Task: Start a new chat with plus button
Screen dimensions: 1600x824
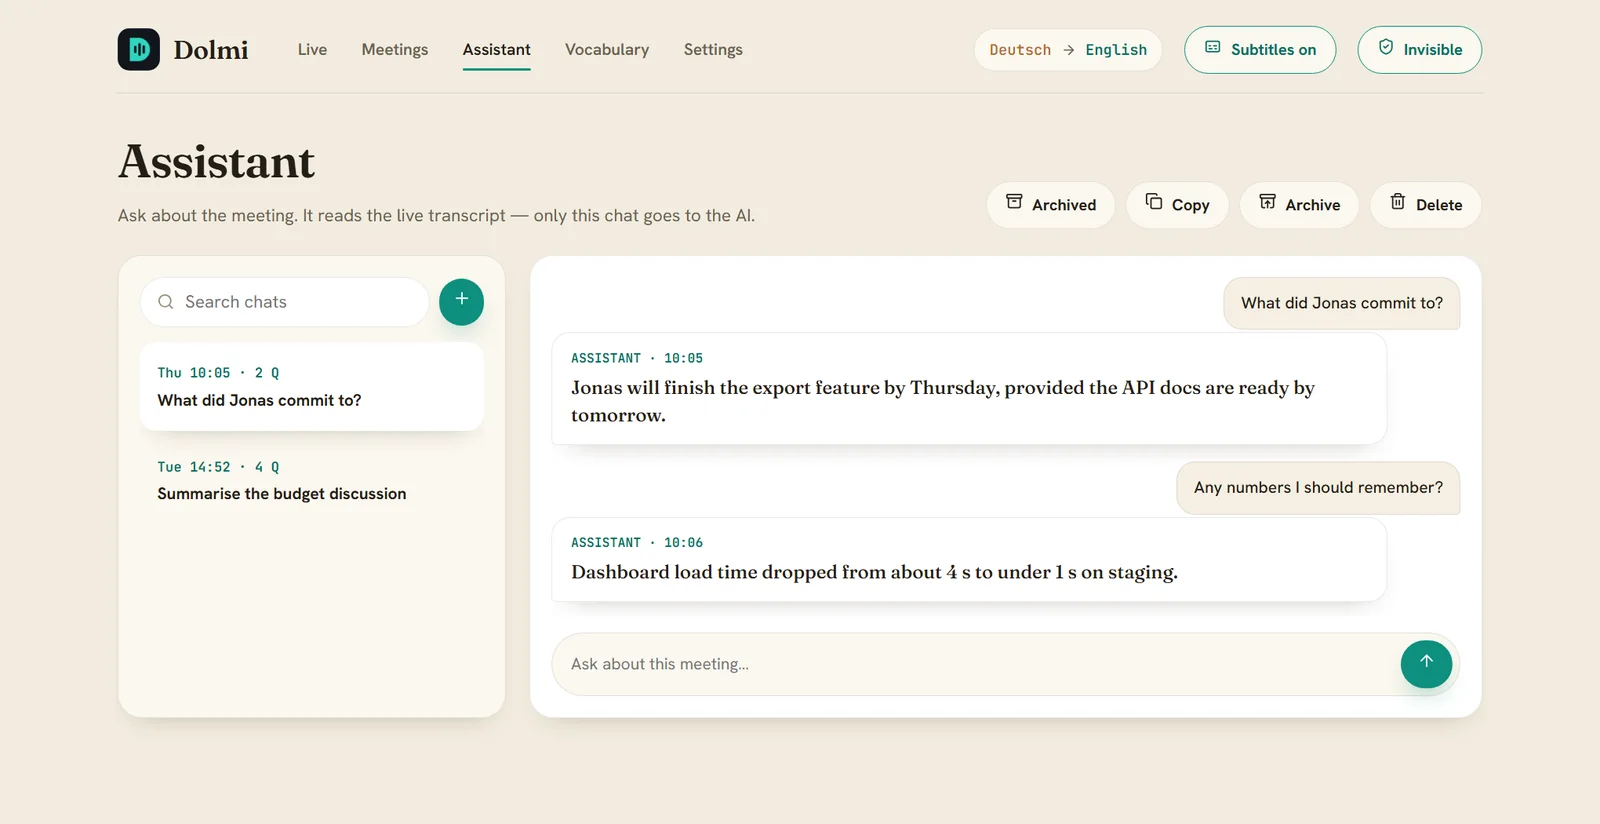Action: pos(461,301)
